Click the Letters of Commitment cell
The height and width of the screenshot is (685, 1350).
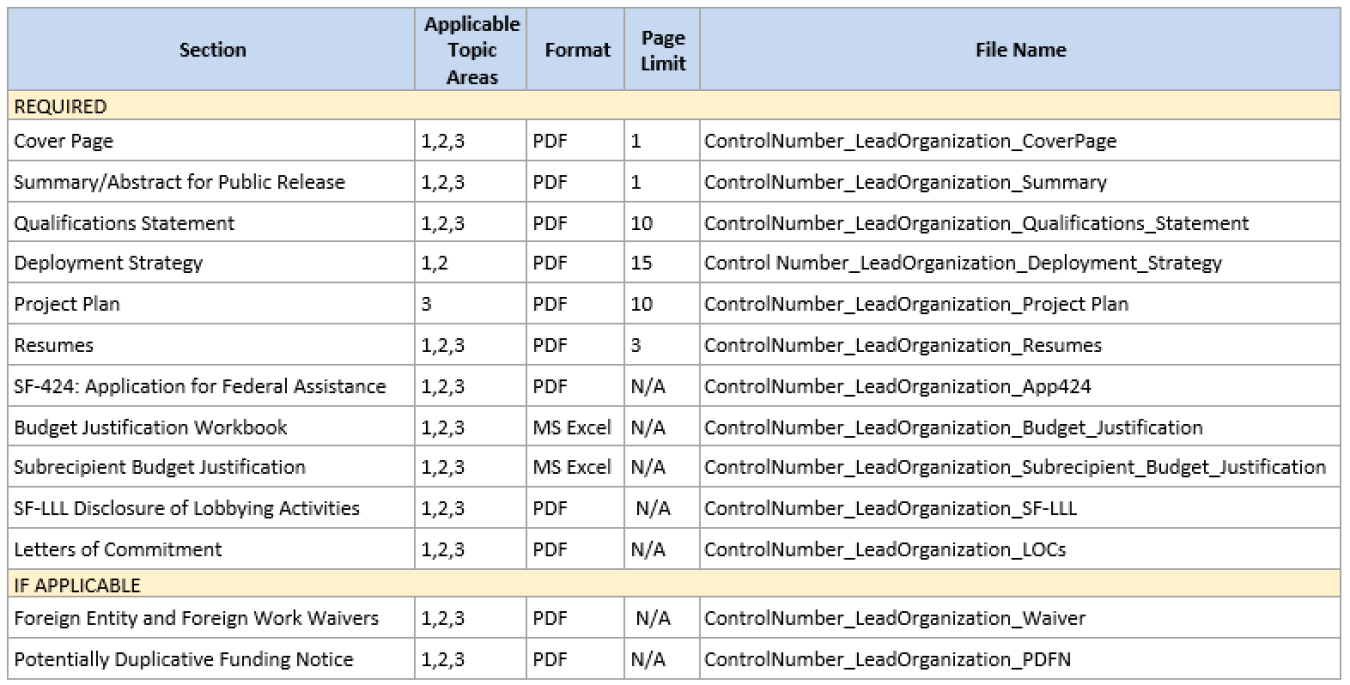[118, 549]
